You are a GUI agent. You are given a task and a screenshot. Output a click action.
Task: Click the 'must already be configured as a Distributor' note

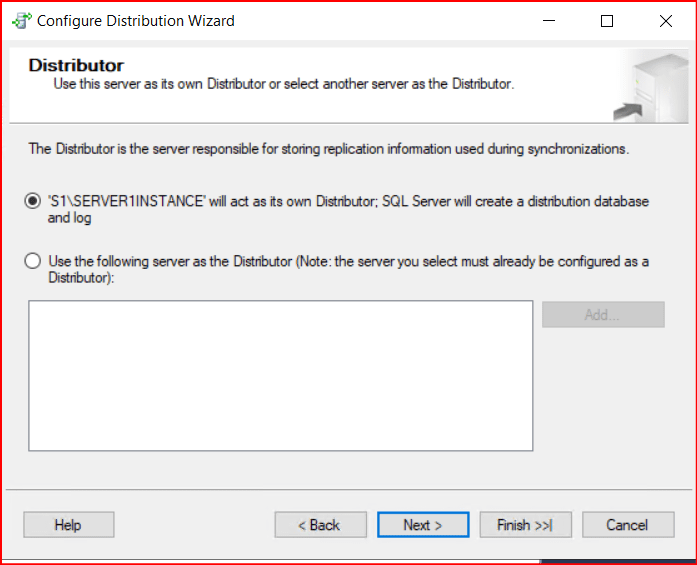[x=520, y=262]
